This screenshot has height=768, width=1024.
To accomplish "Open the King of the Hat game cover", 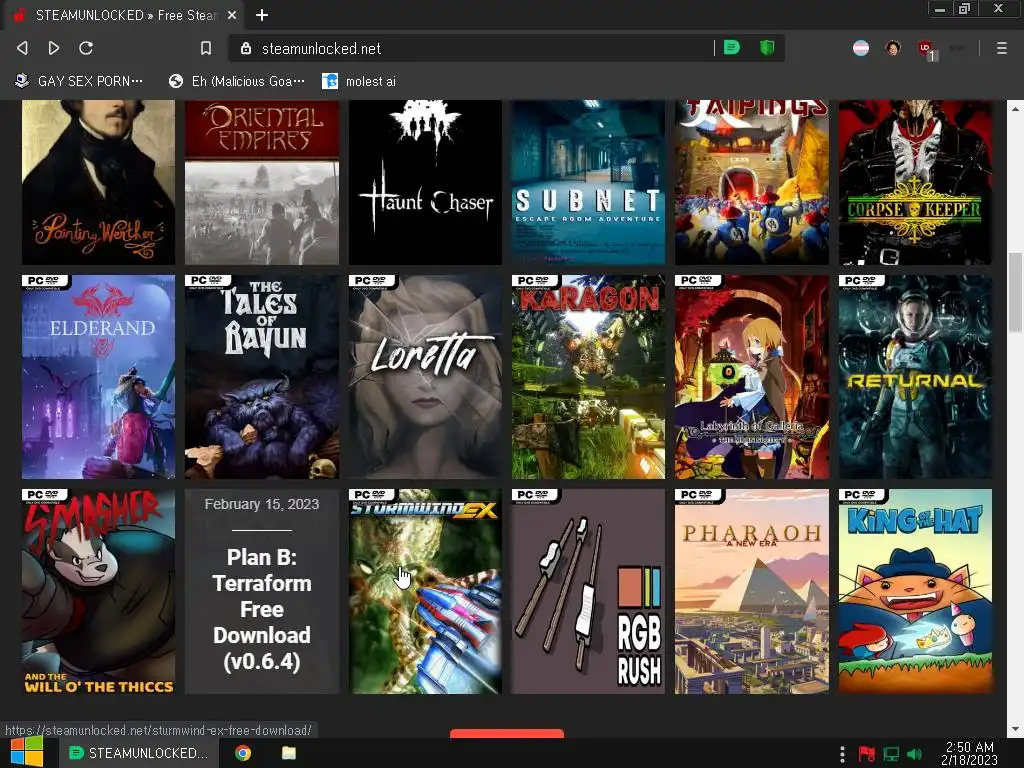I will [x=915, y=591].
